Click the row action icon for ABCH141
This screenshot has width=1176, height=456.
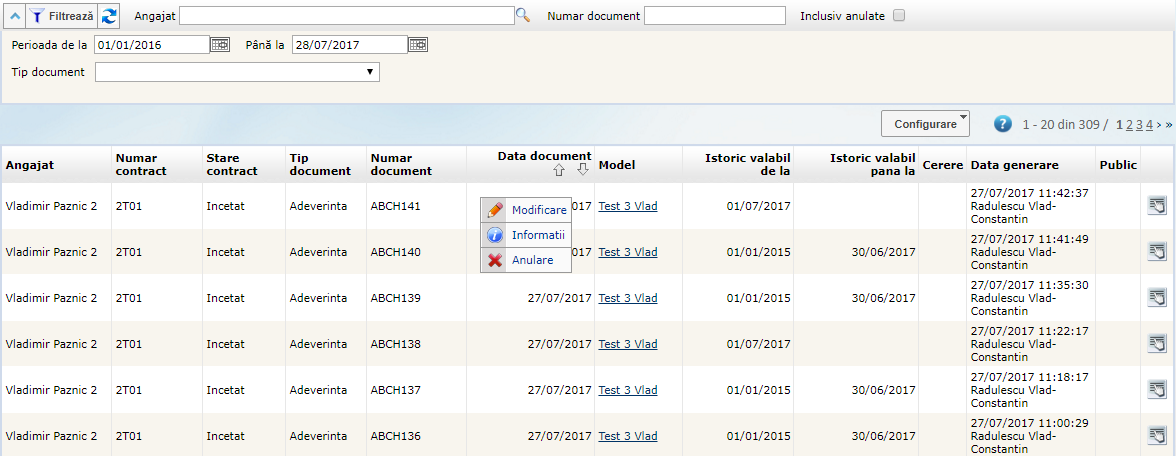pyautogui.click(x=1157, y=206)
